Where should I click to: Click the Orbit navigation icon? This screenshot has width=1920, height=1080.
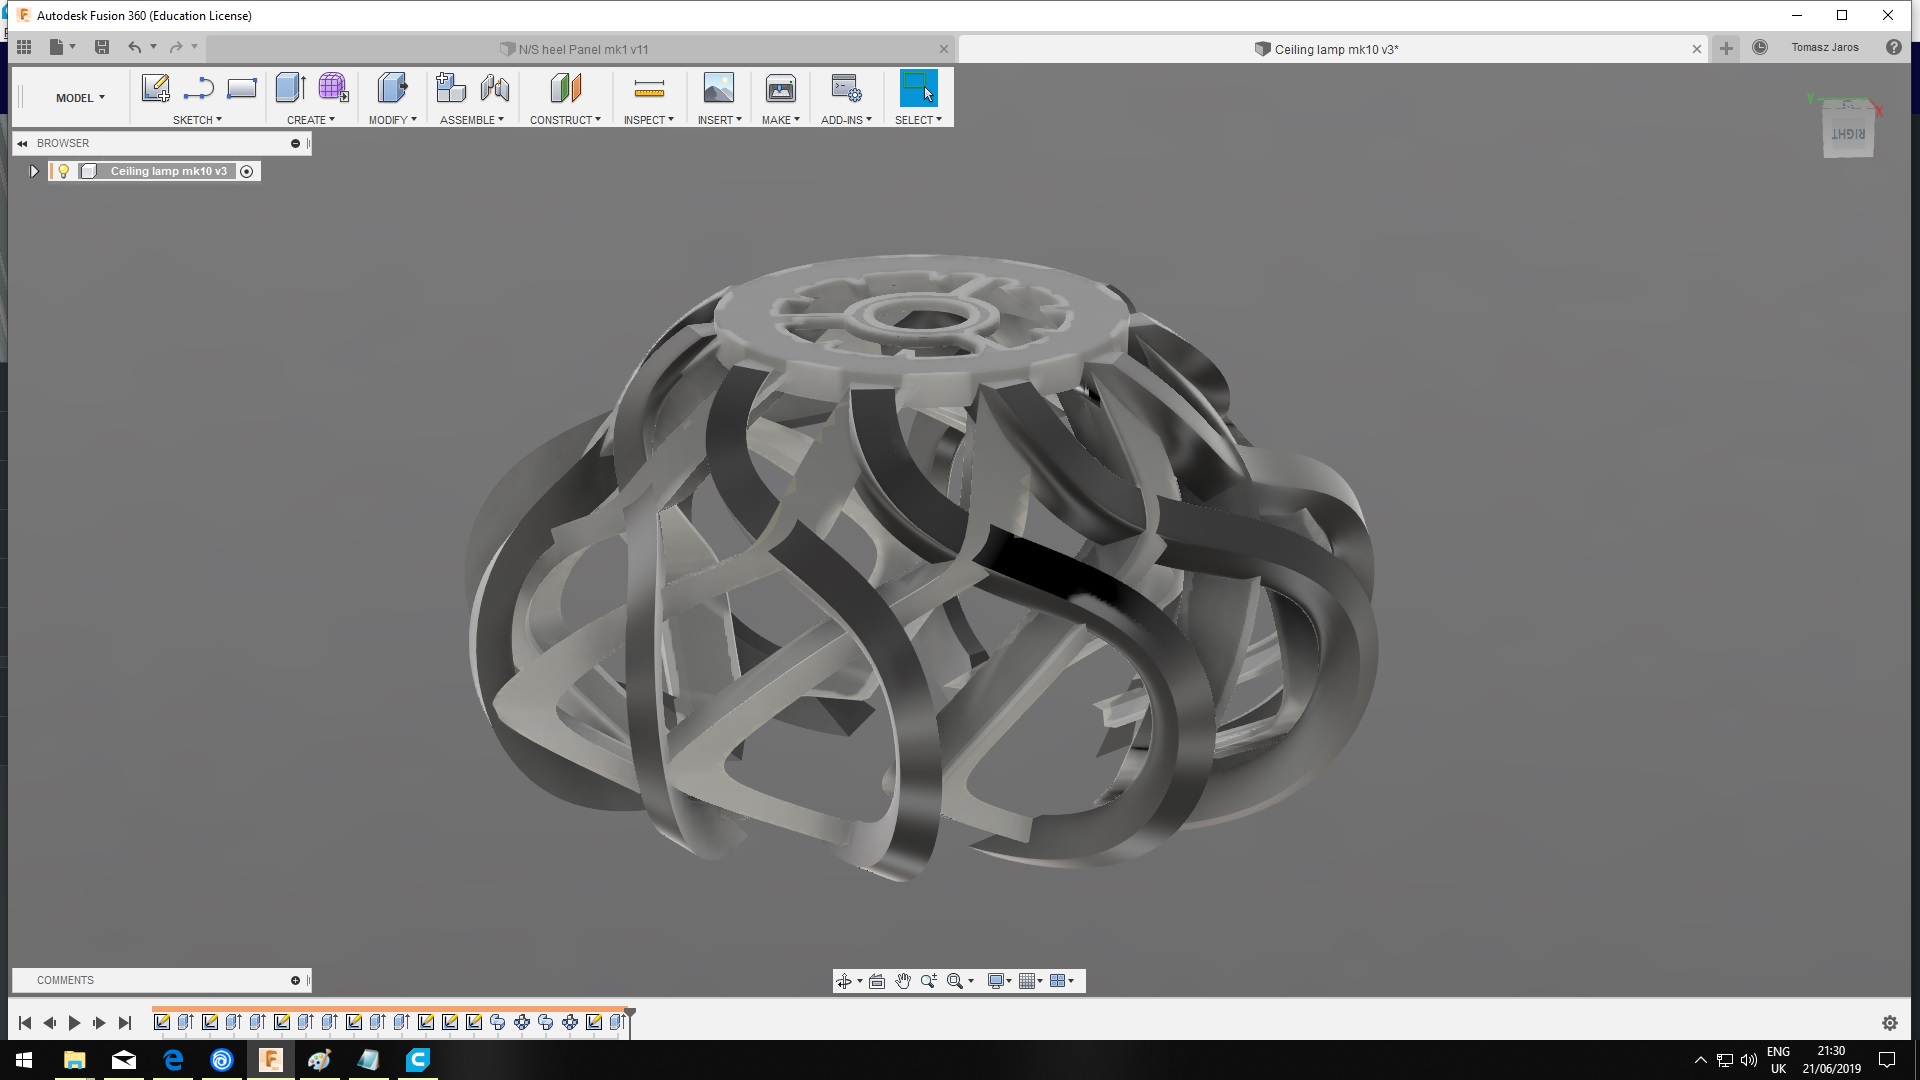pos(844,981)
